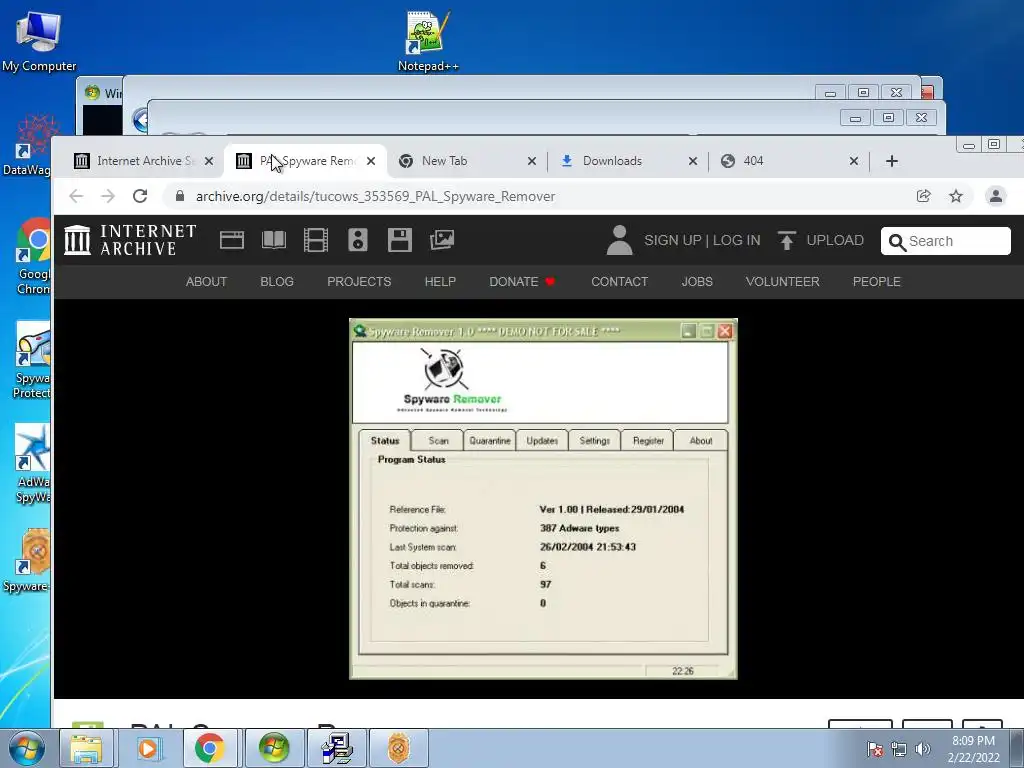The height and width of the screenshot is (768, 1024).
Task: Share this page icon in address bar
Action: [x=923, y=196]
